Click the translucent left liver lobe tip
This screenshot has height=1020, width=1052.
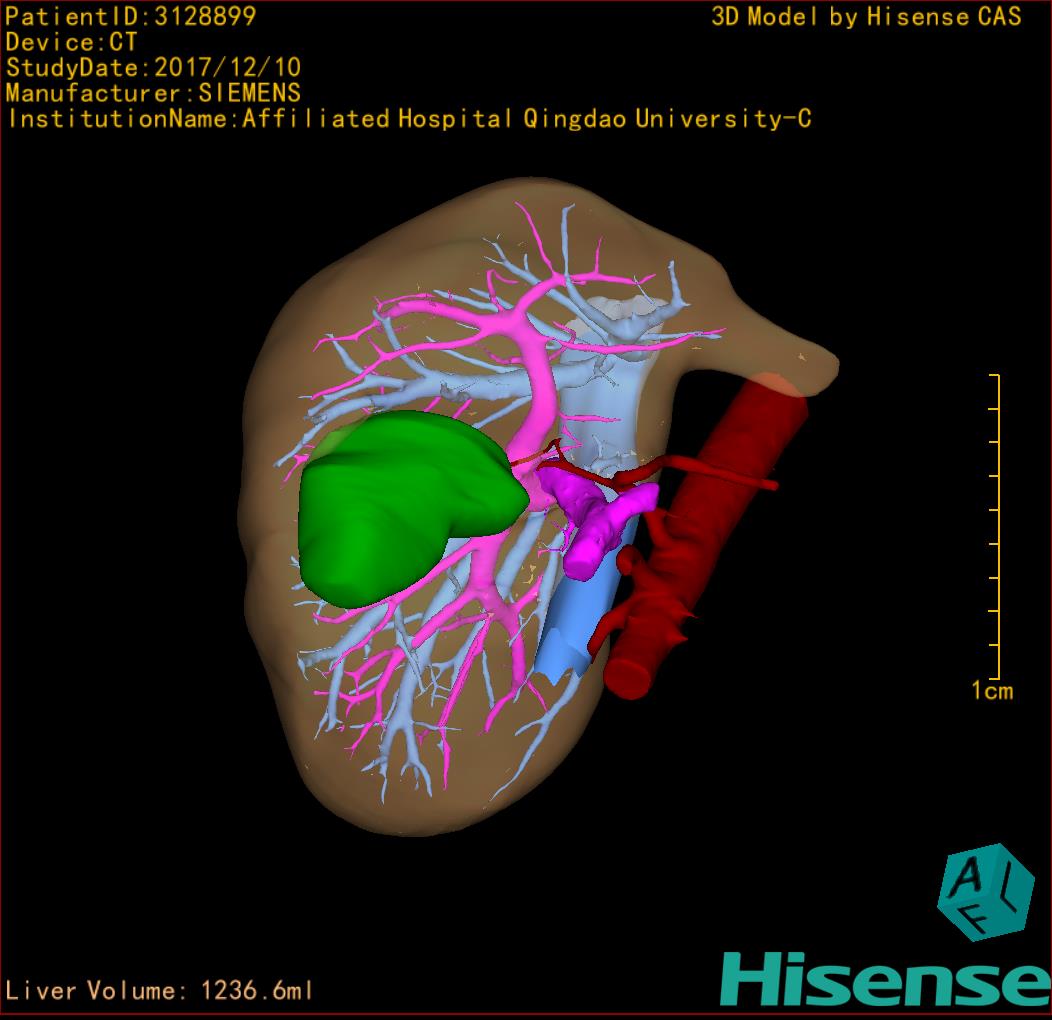point(800,358)
